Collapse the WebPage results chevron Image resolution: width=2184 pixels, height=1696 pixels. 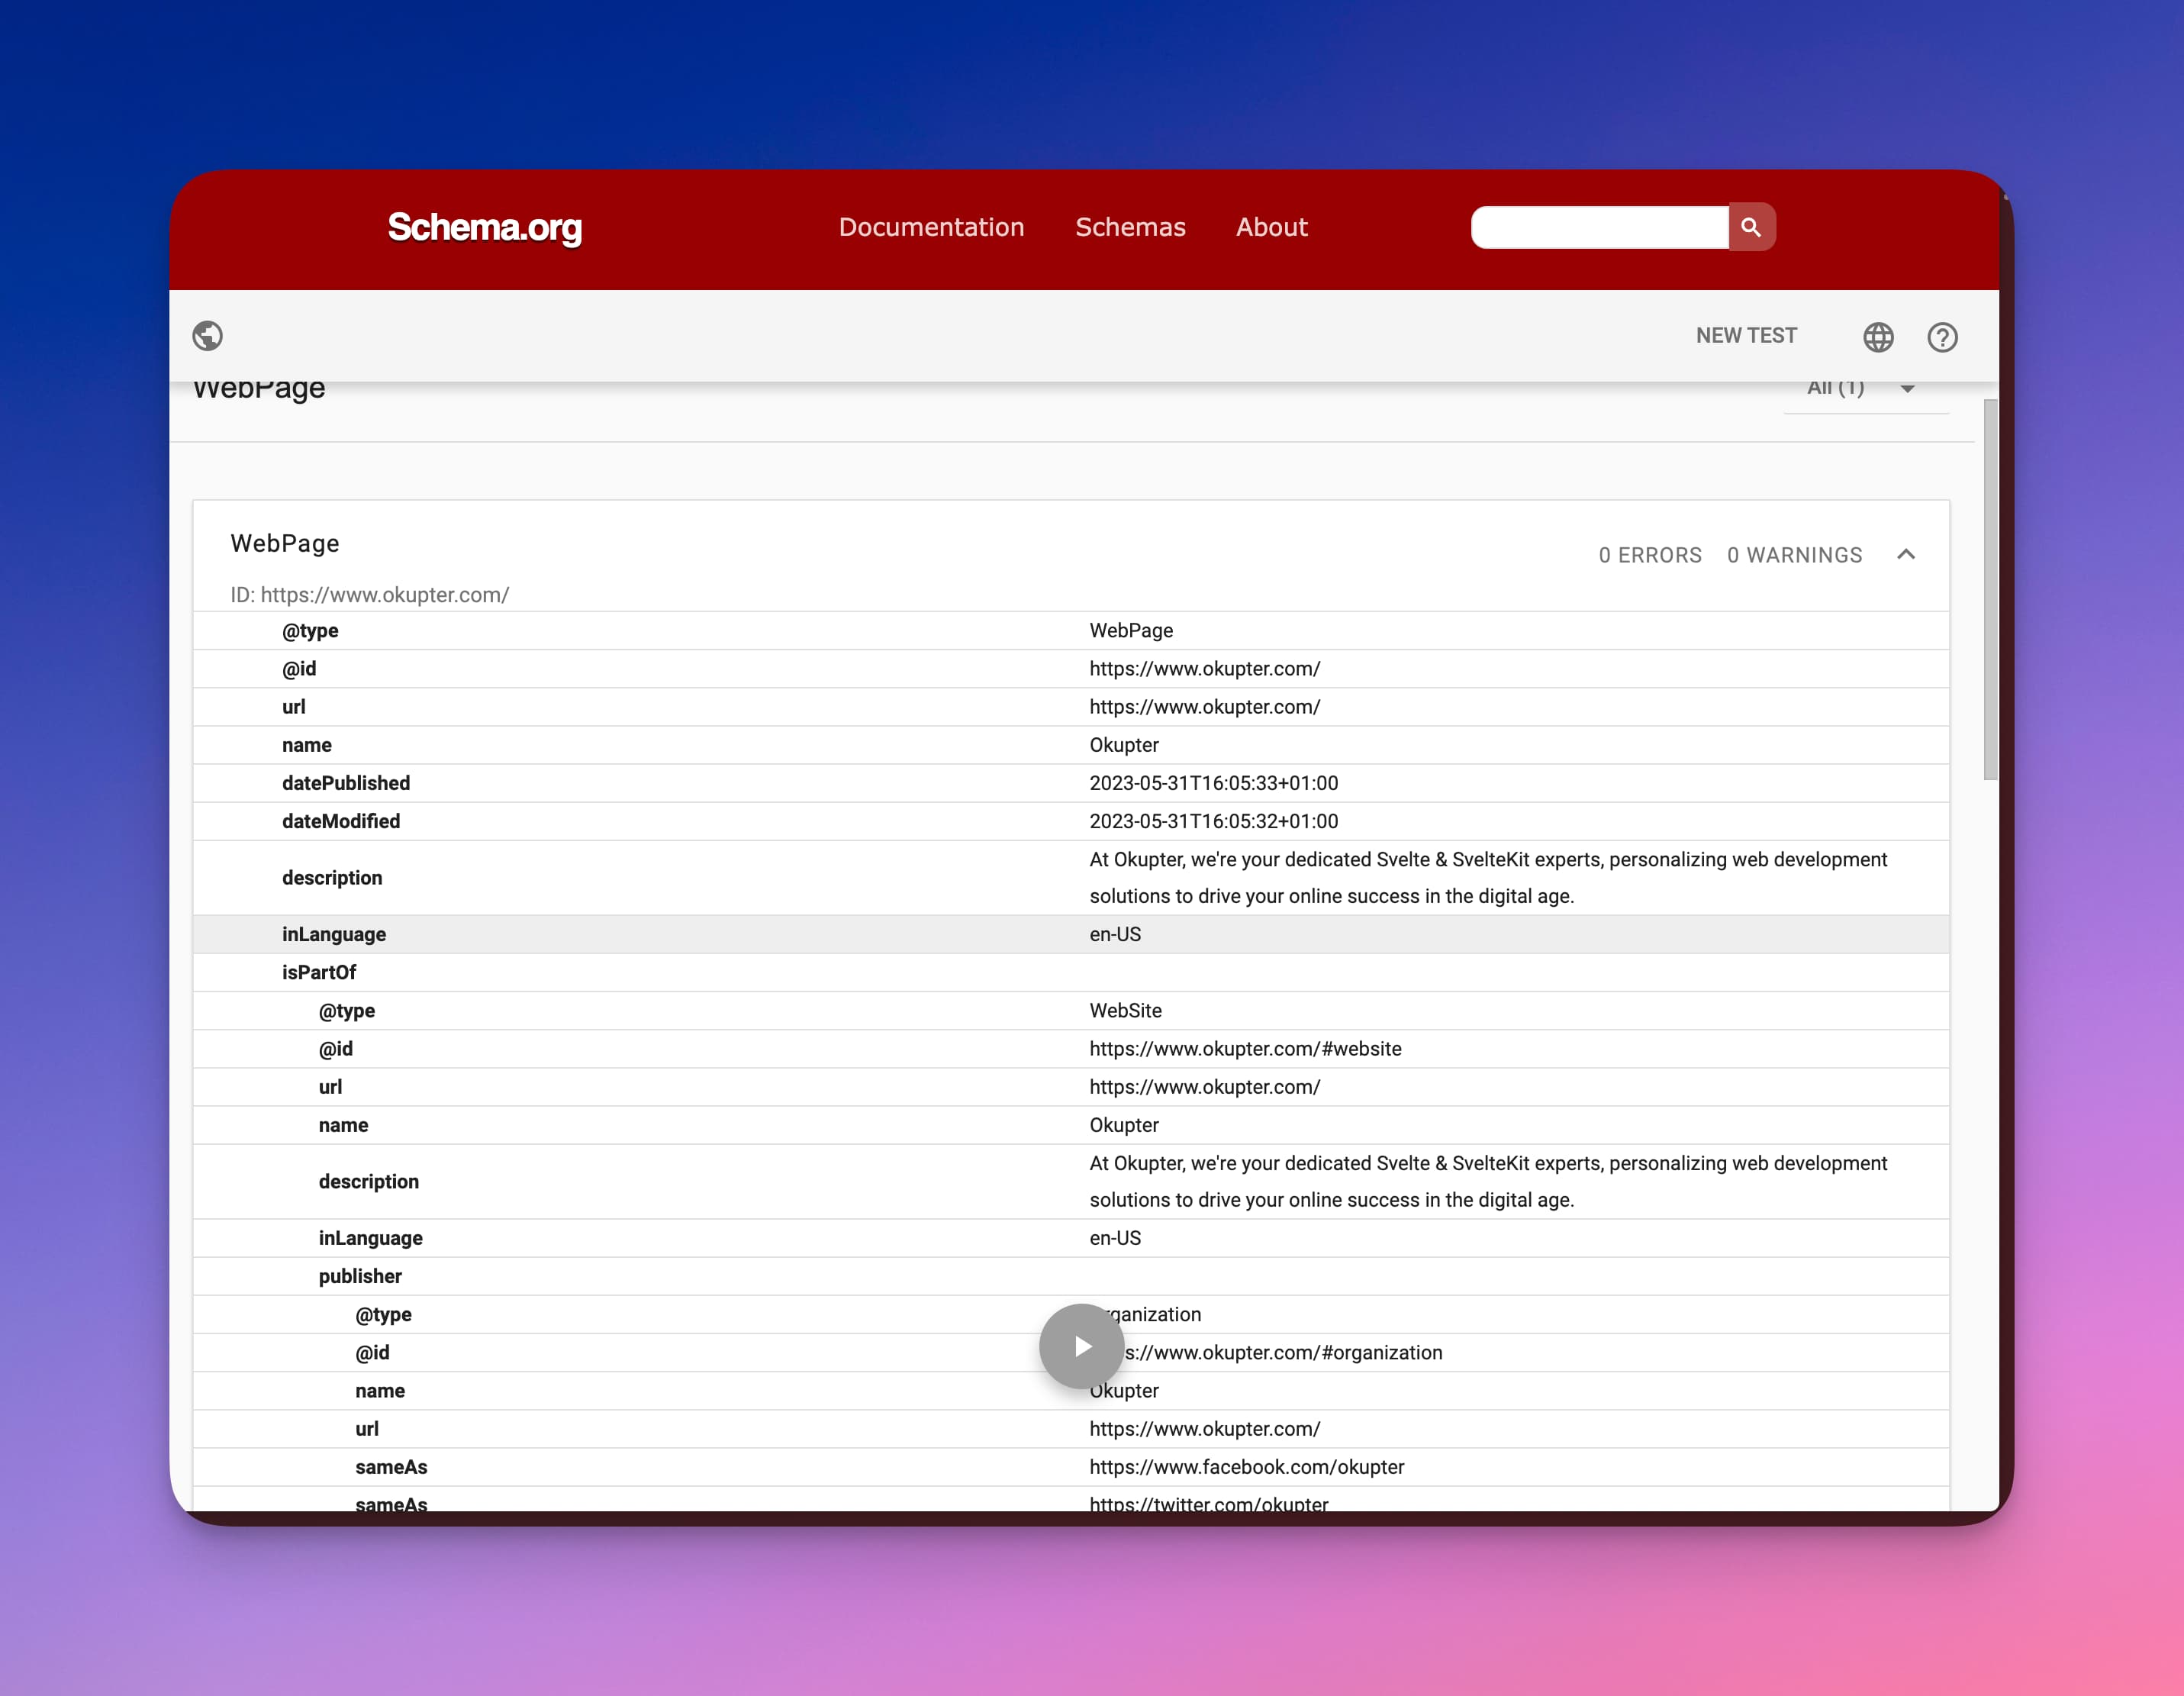1906,554
